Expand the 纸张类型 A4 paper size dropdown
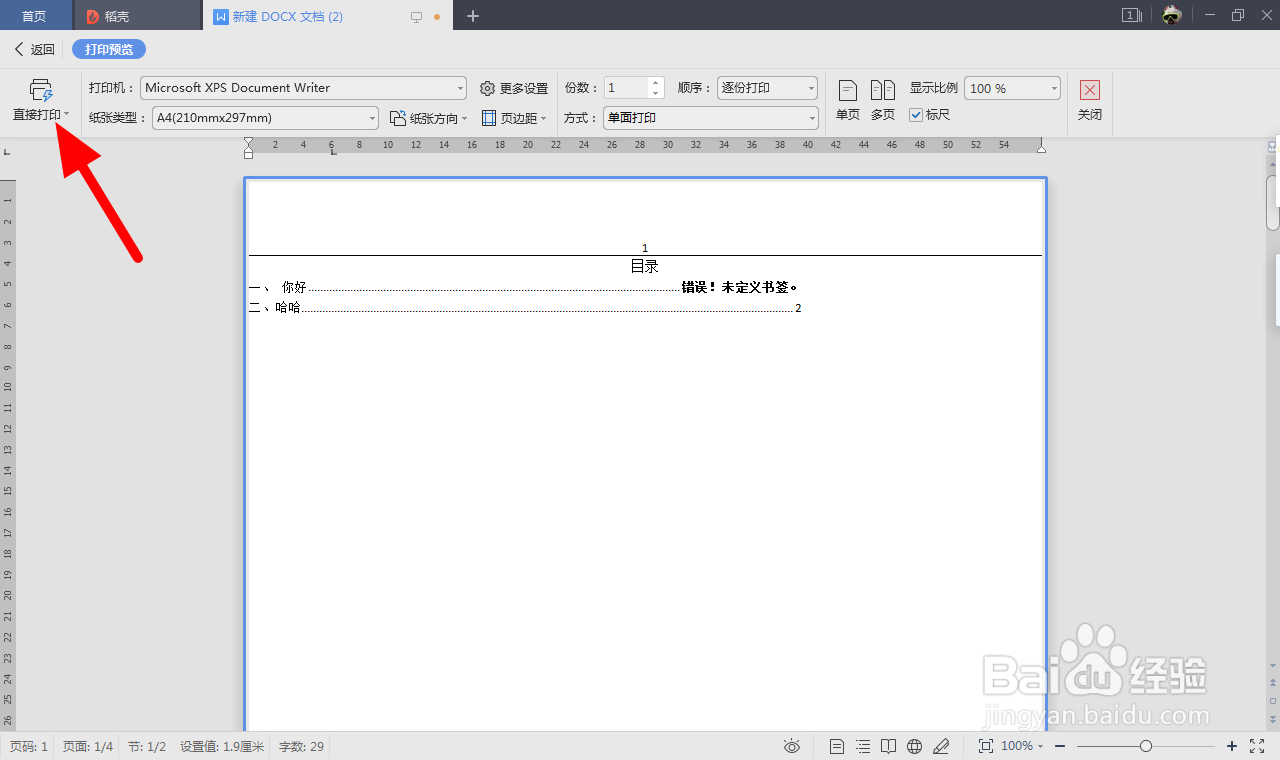The image size is (1280, 760). tap(371, 118)
